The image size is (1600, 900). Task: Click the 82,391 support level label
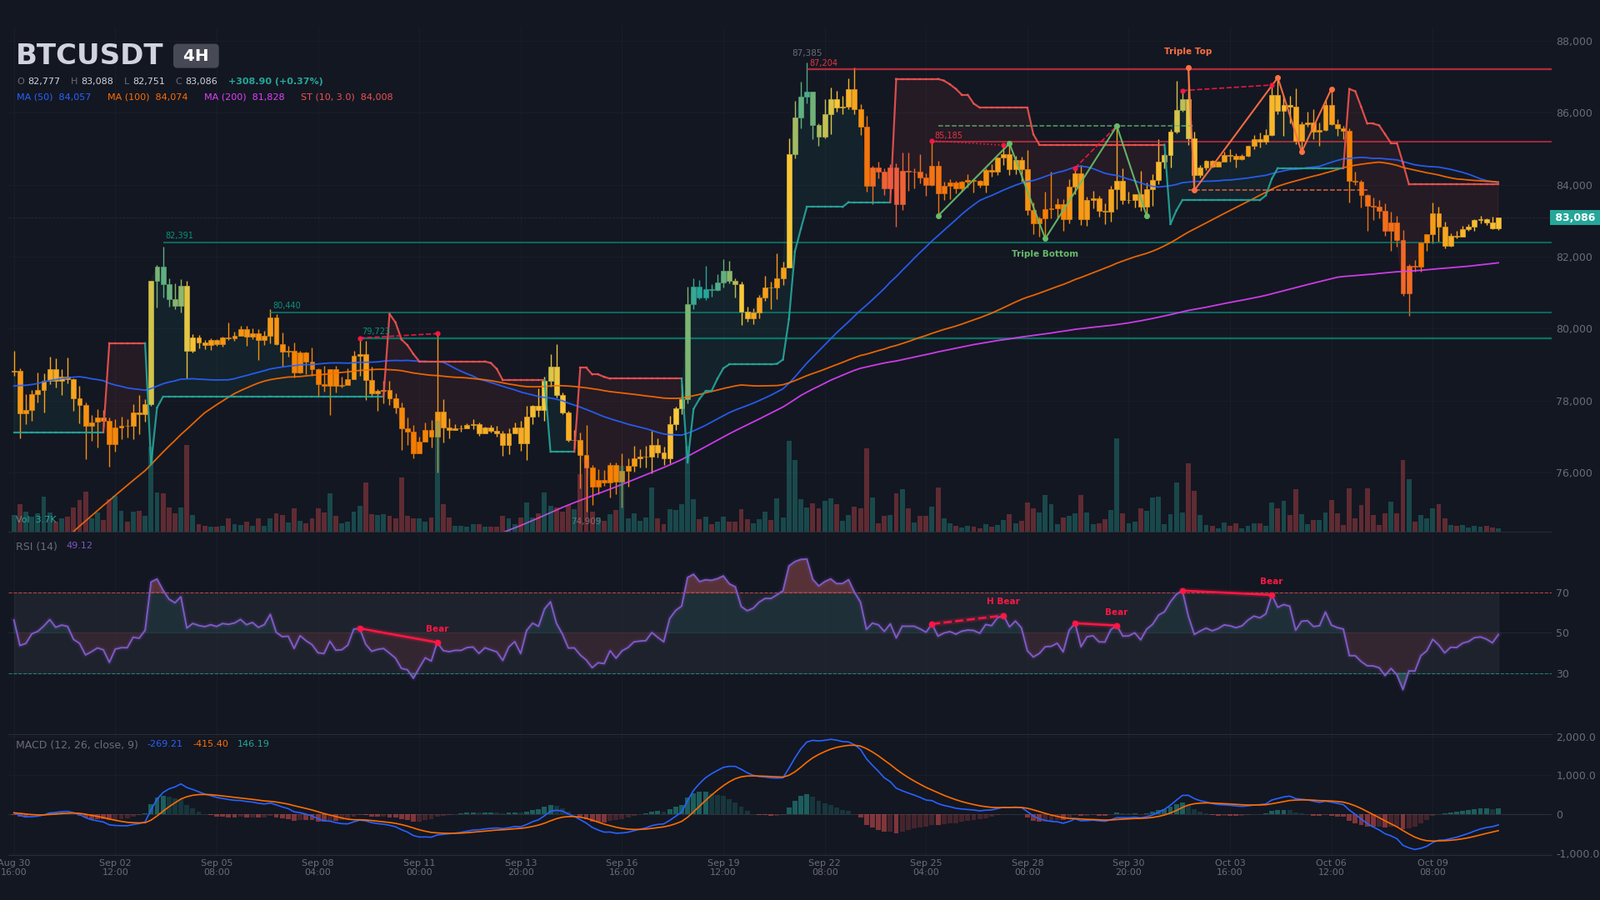click(179, 236)
